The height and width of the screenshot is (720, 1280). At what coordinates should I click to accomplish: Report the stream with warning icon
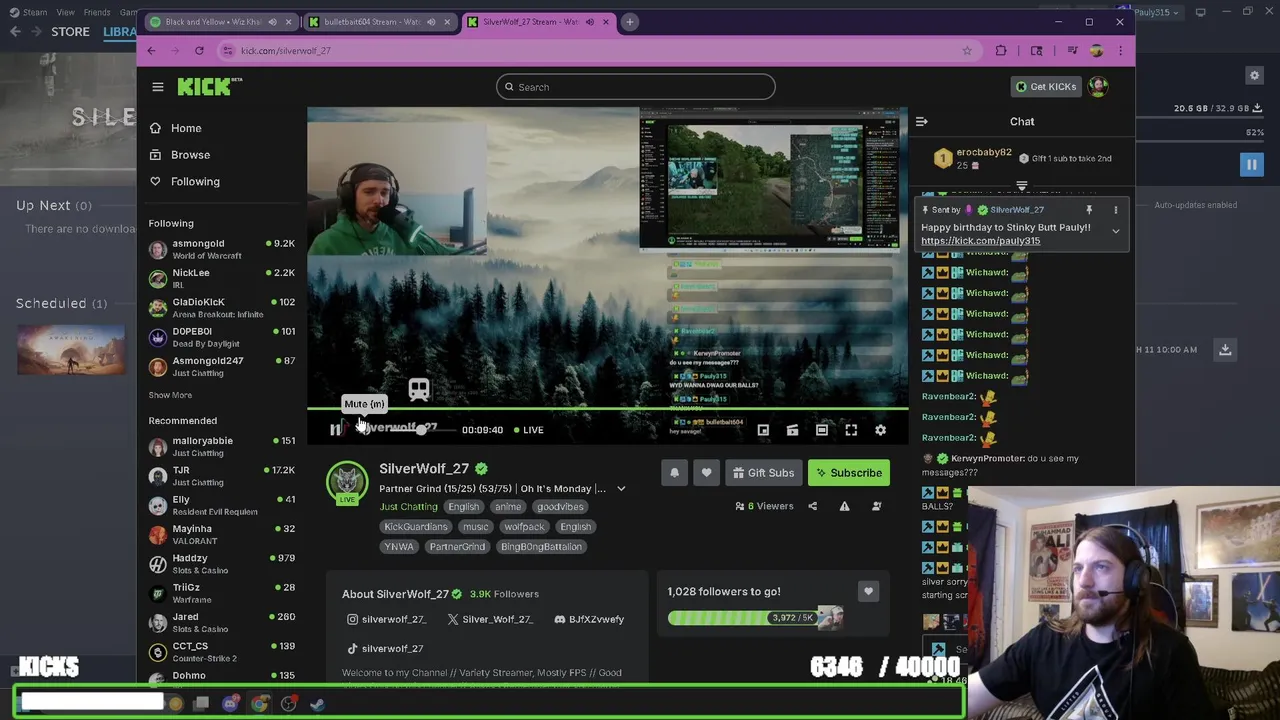(844, 506)
